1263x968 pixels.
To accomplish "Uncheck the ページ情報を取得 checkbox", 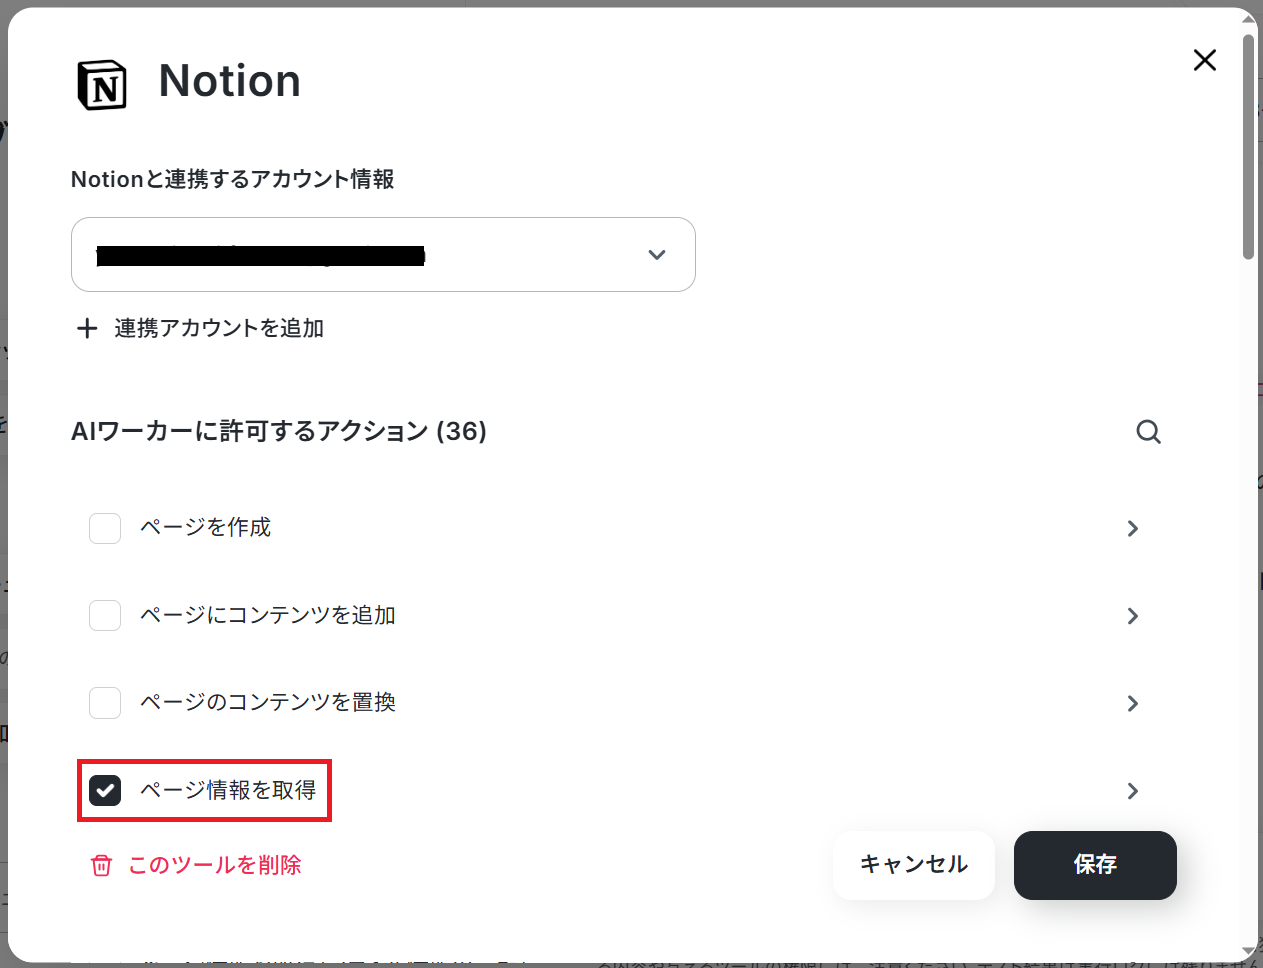I will click(105, 790).
